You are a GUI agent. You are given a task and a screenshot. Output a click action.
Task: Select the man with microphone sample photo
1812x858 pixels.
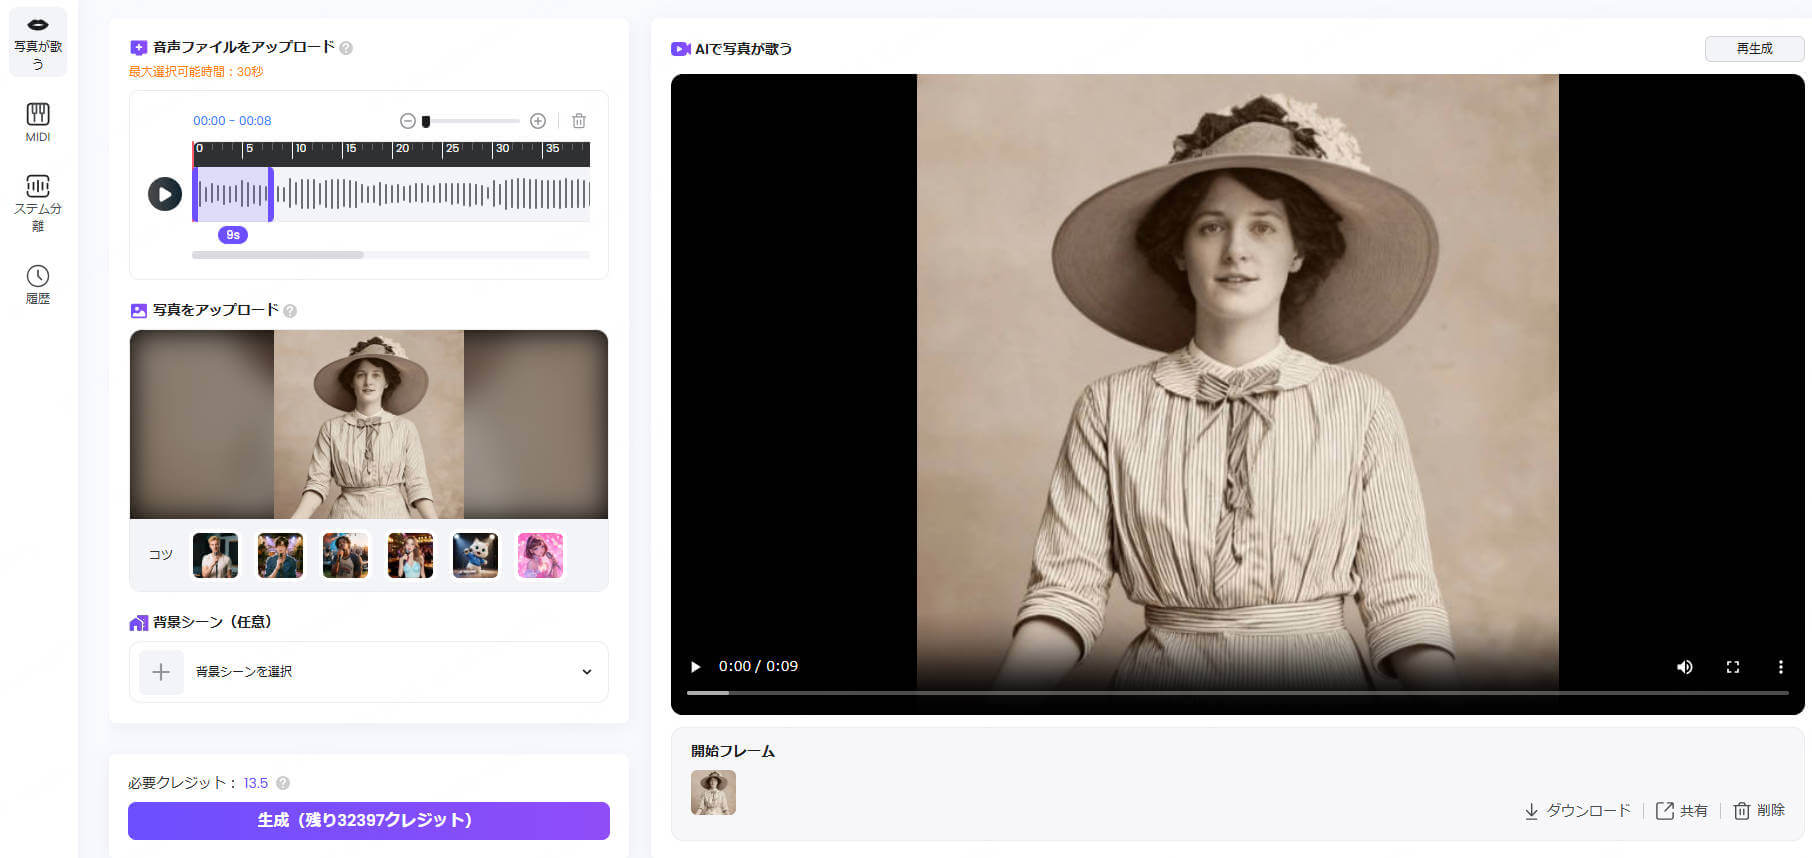(x=215, y=555)
